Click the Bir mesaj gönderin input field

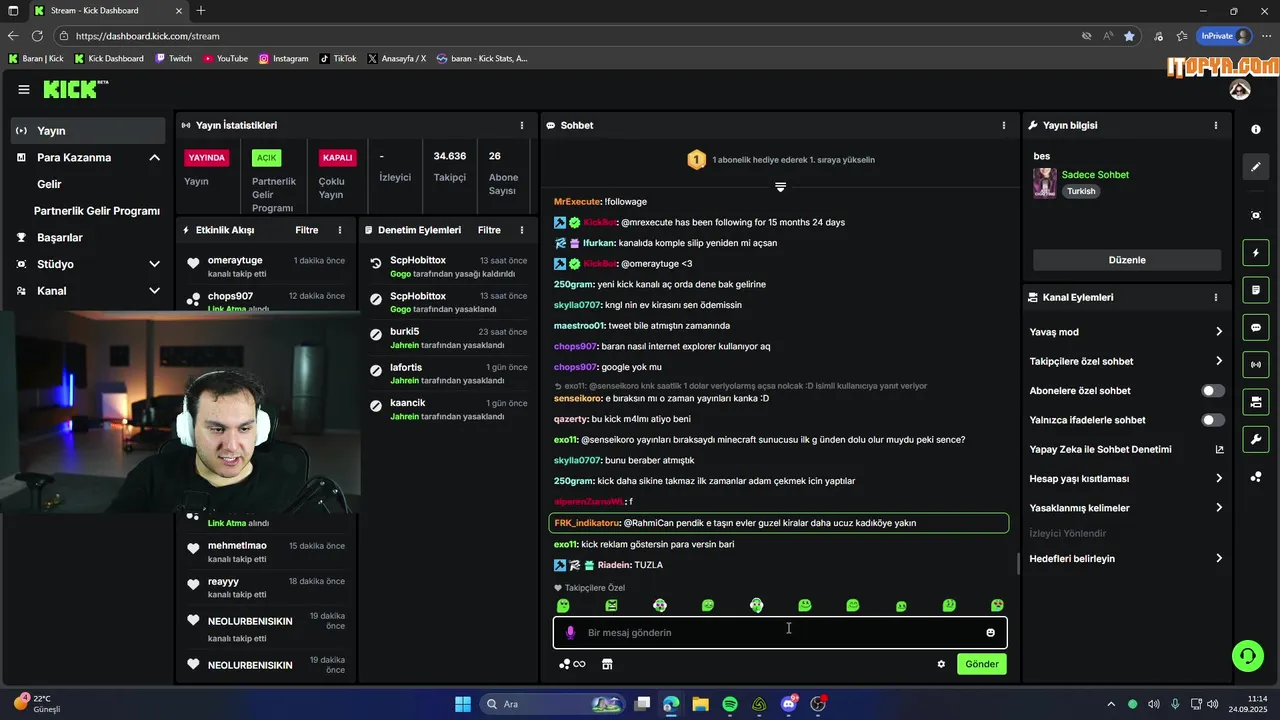[x=780, y=632]
